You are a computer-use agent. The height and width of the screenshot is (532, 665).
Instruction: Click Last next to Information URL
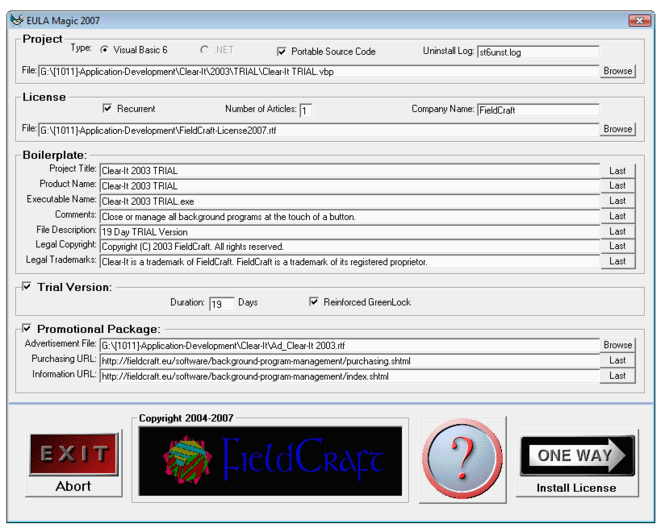[x=618, y=375]
